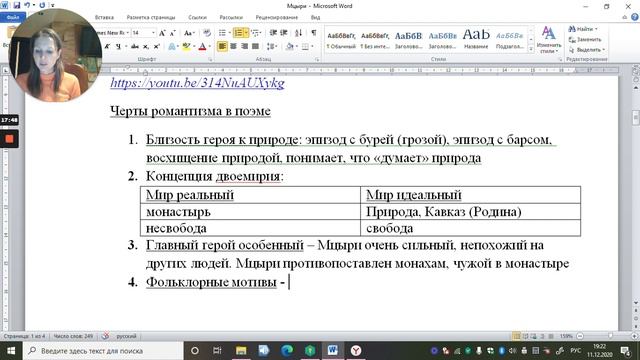
Task: Click the Grow Font icon
Action: 162,33
